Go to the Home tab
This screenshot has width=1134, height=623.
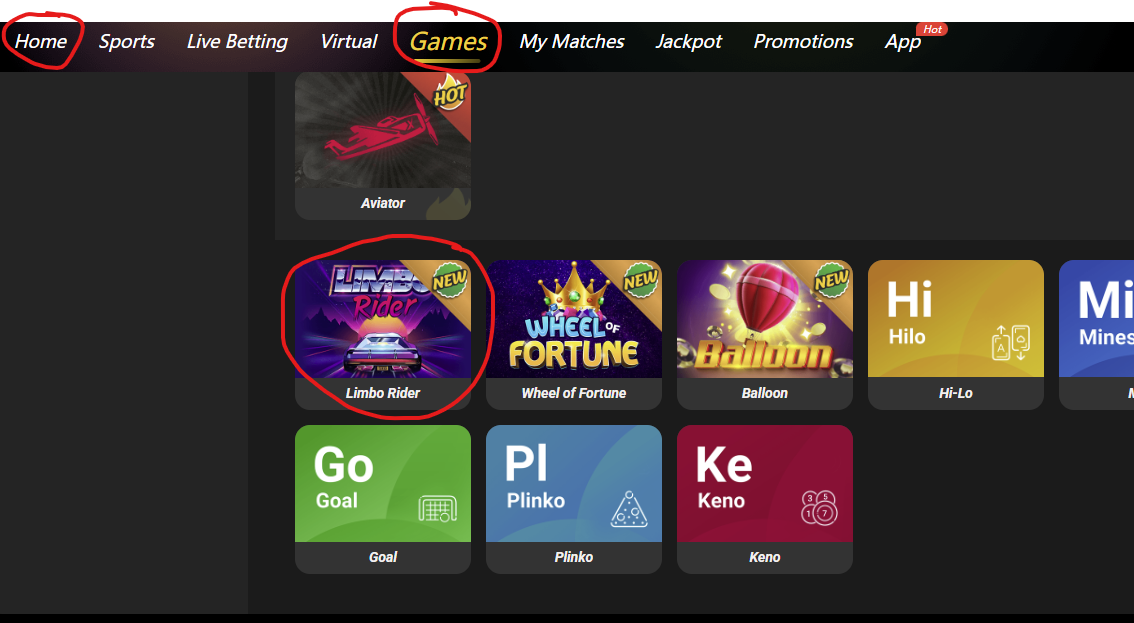pyautogui.click(x=41, y=41)
